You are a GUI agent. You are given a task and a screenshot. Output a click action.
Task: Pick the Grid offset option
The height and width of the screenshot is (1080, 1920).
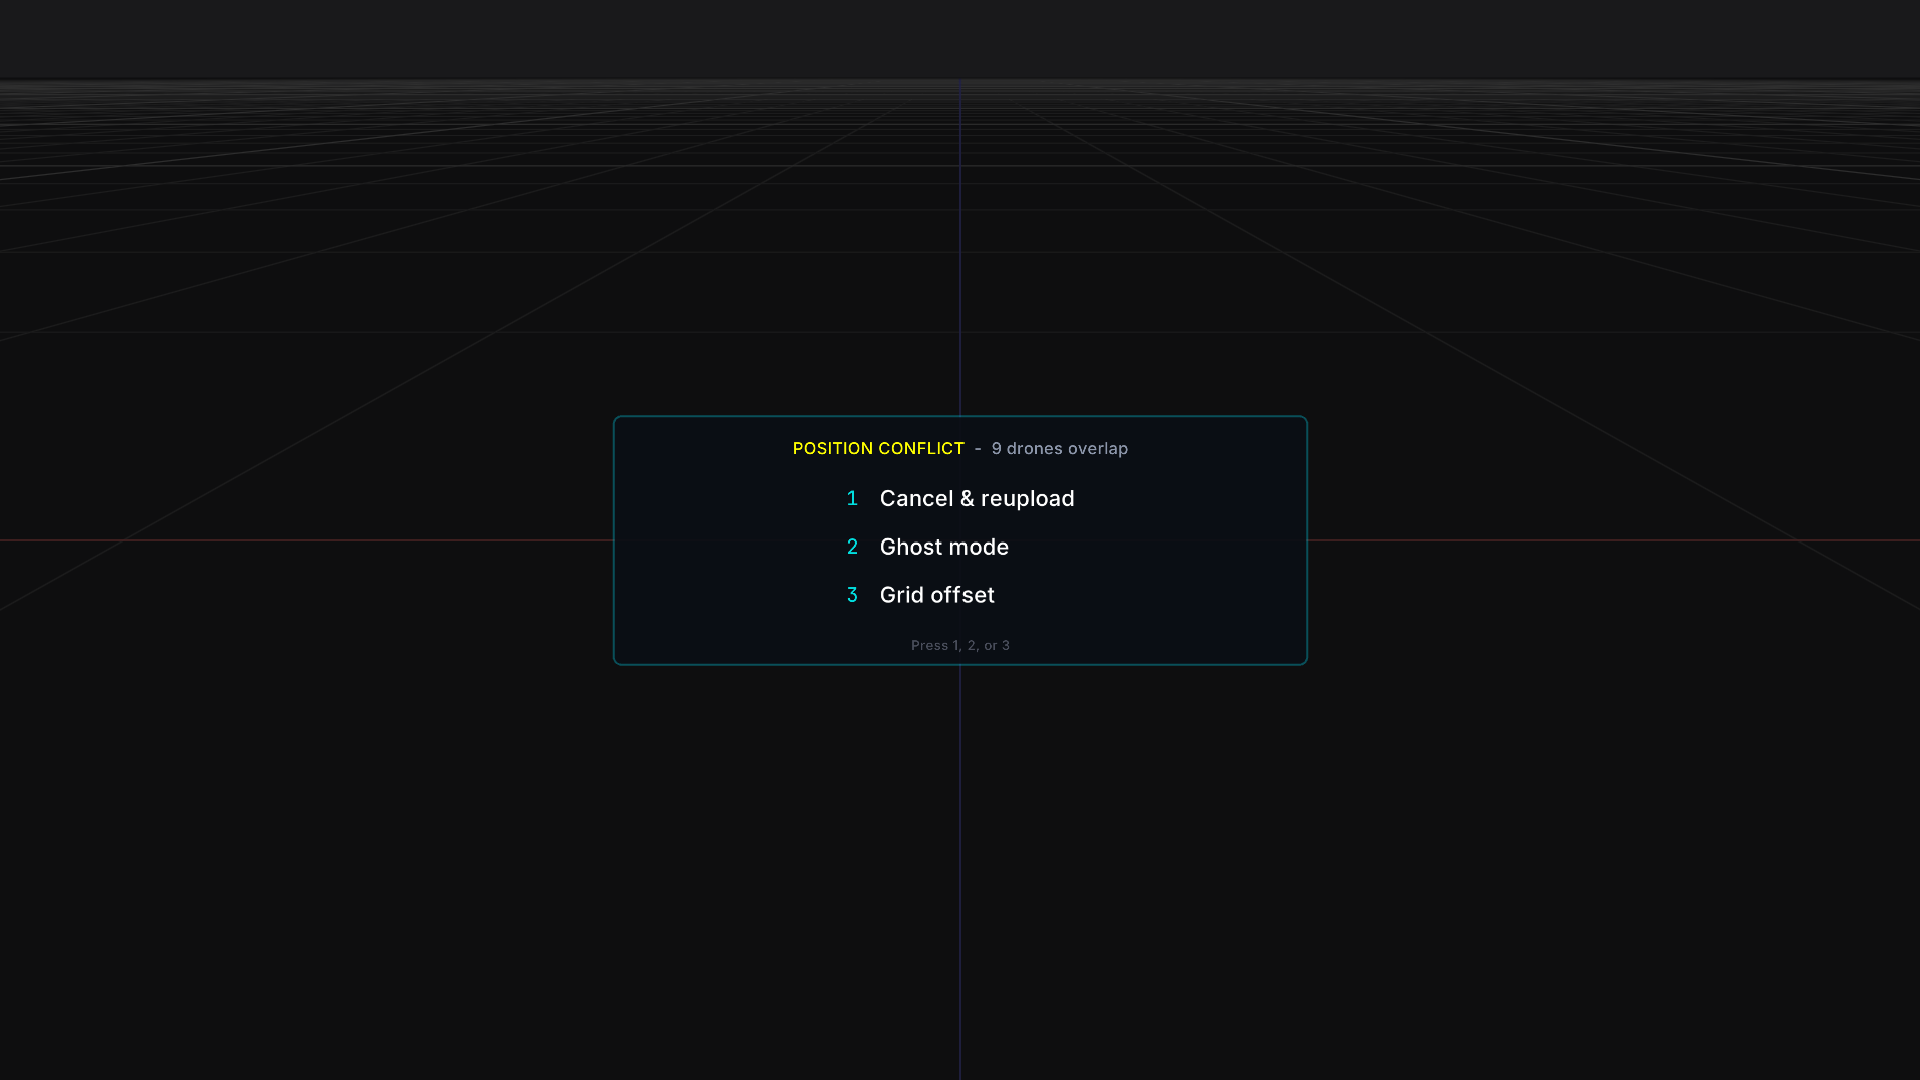tap(936, 595)
